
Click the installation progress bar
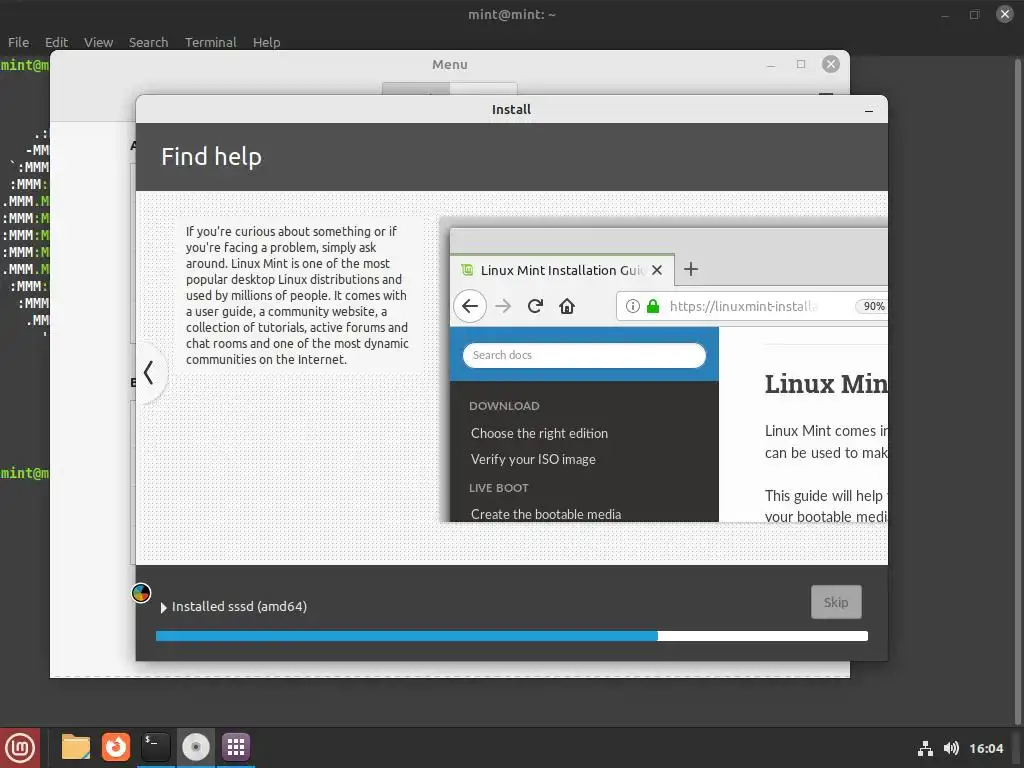click(511, 636)
